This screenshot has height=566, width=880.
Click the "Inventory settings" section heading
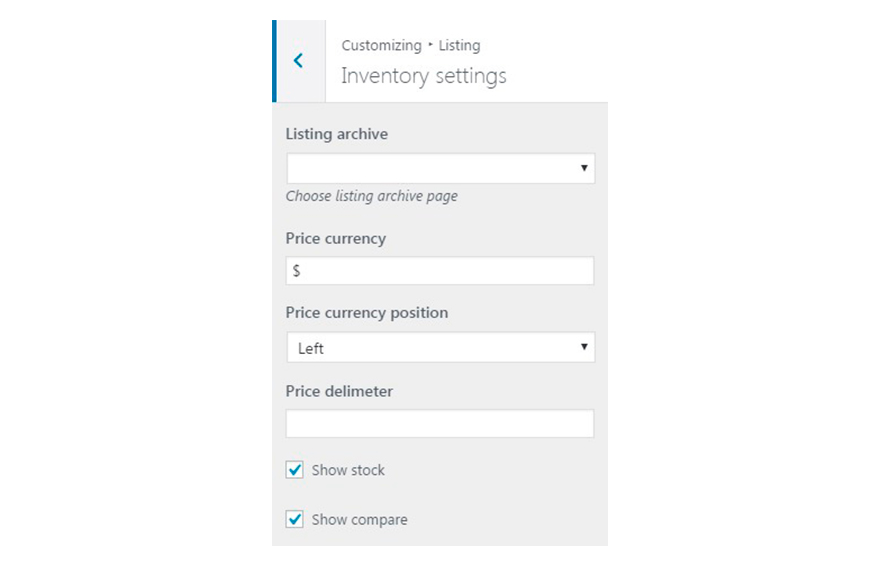coord(424,76)
